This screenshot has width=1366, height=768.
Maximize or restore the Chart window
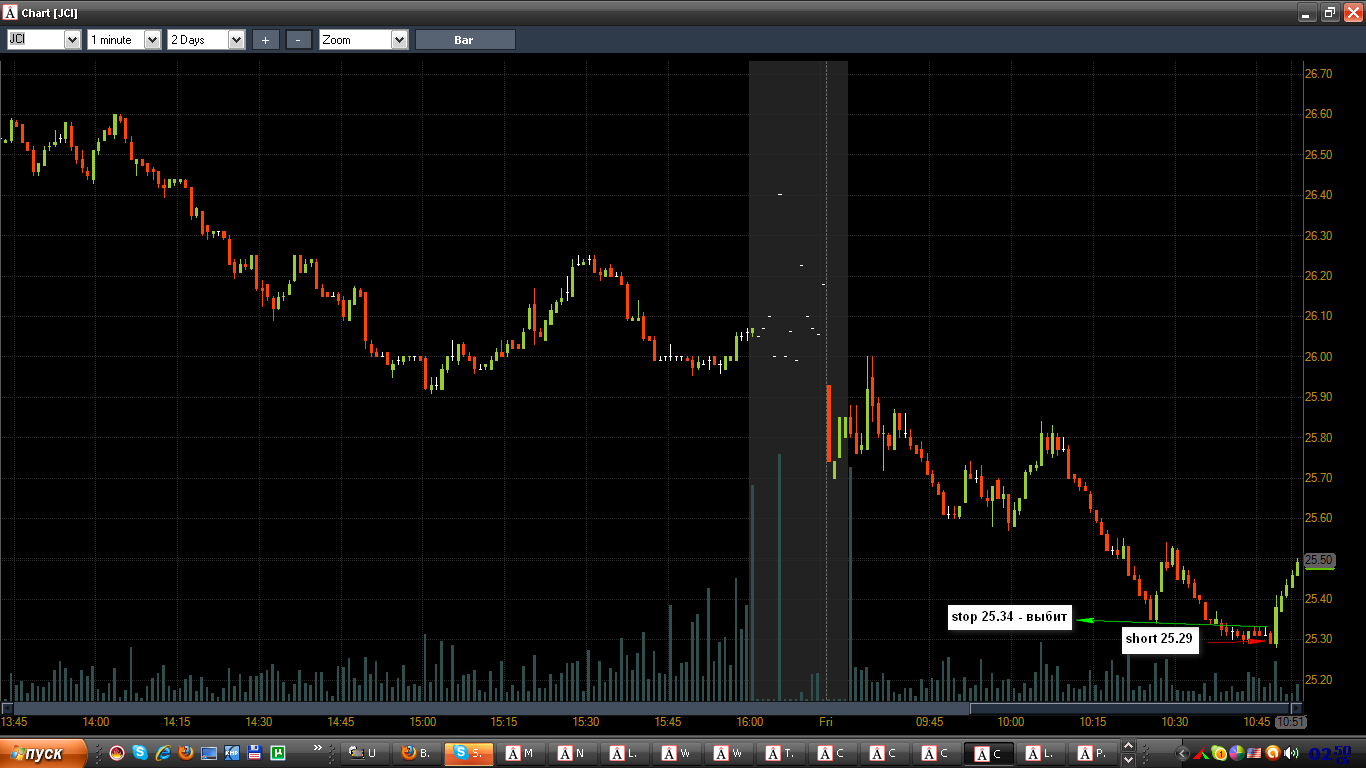coord(1329,12)
